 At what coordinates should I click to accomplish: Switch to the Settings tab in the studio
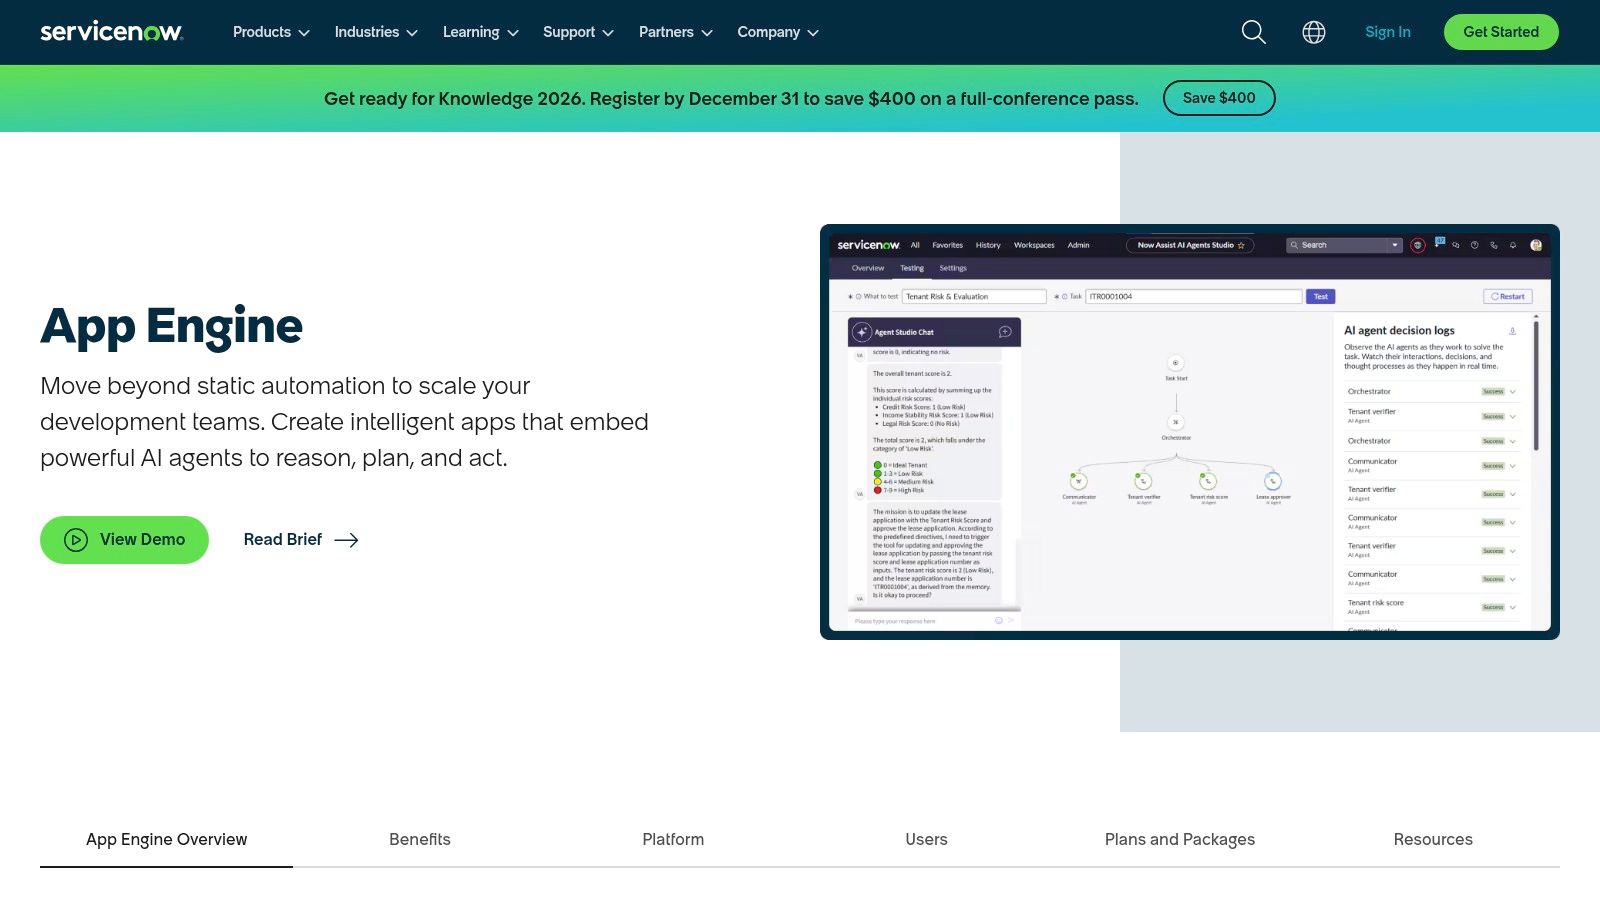click(x=952, y=268)
